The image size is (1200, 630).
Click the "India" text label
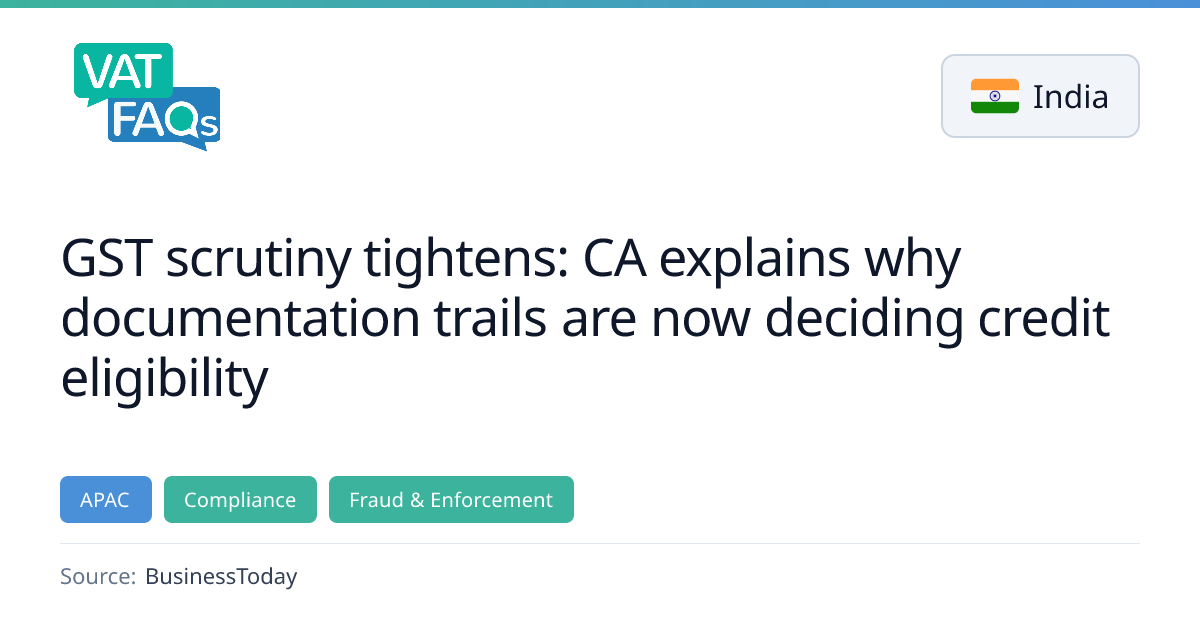tap(1070, 97)
